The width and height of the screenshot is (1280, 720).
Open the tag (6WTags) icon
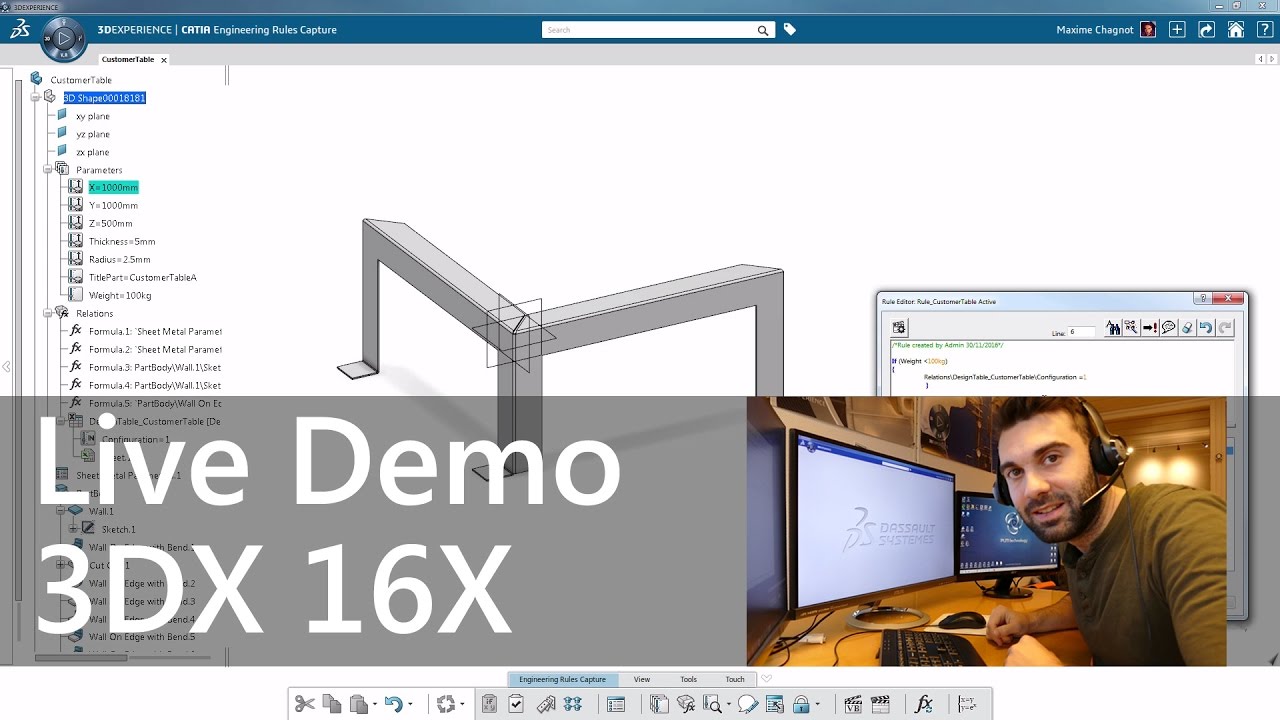tap(790, 30)
